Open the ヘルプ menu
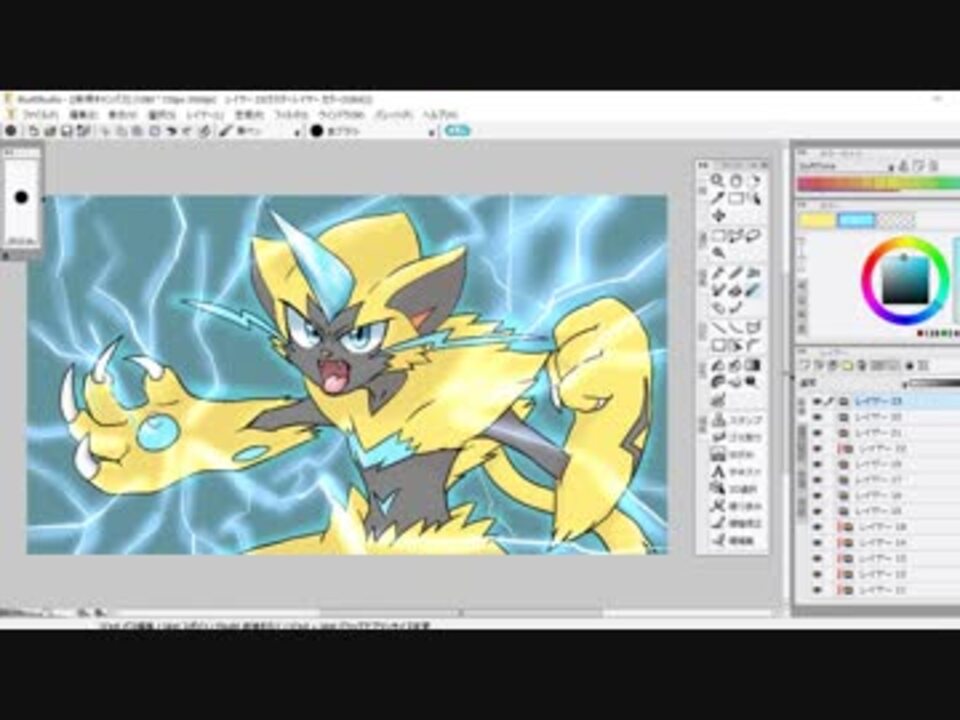The image size is (960, 720). 440,114
